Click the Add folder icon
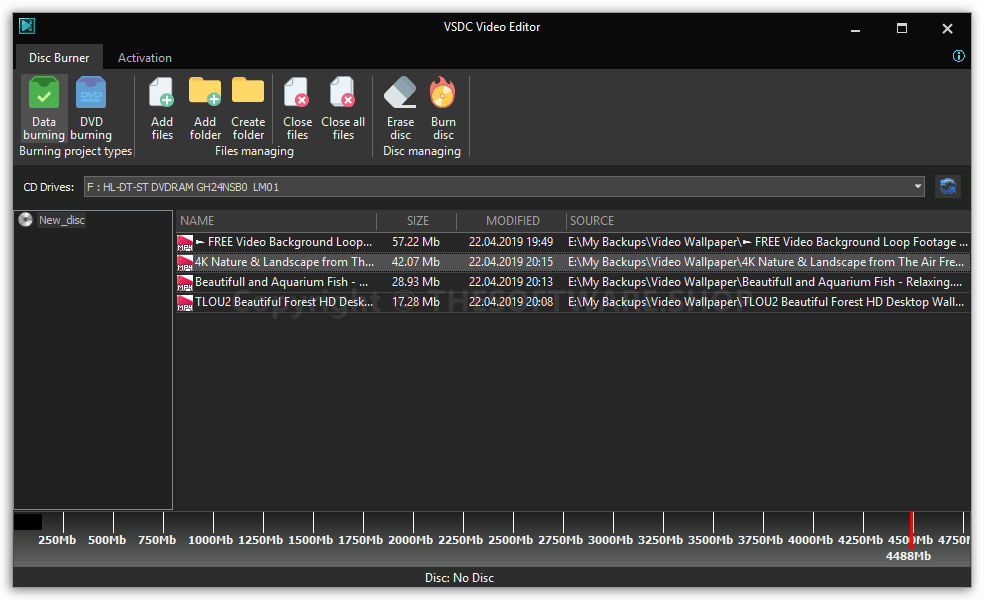The image size is (984, 600). pyautogui.click(x=205, y=91)
